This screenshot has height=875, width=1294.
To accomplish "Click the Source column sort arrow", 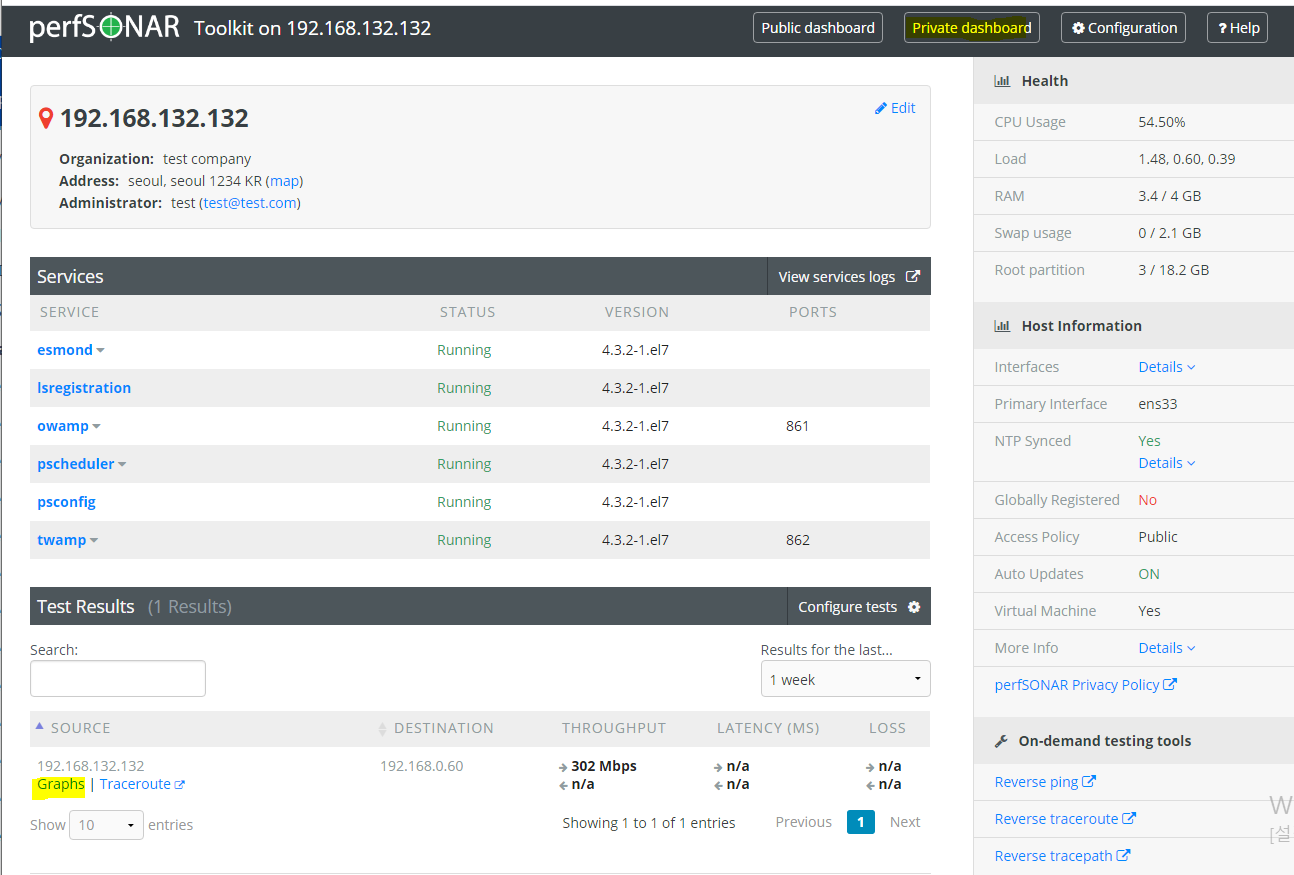I will pos(40,726).
